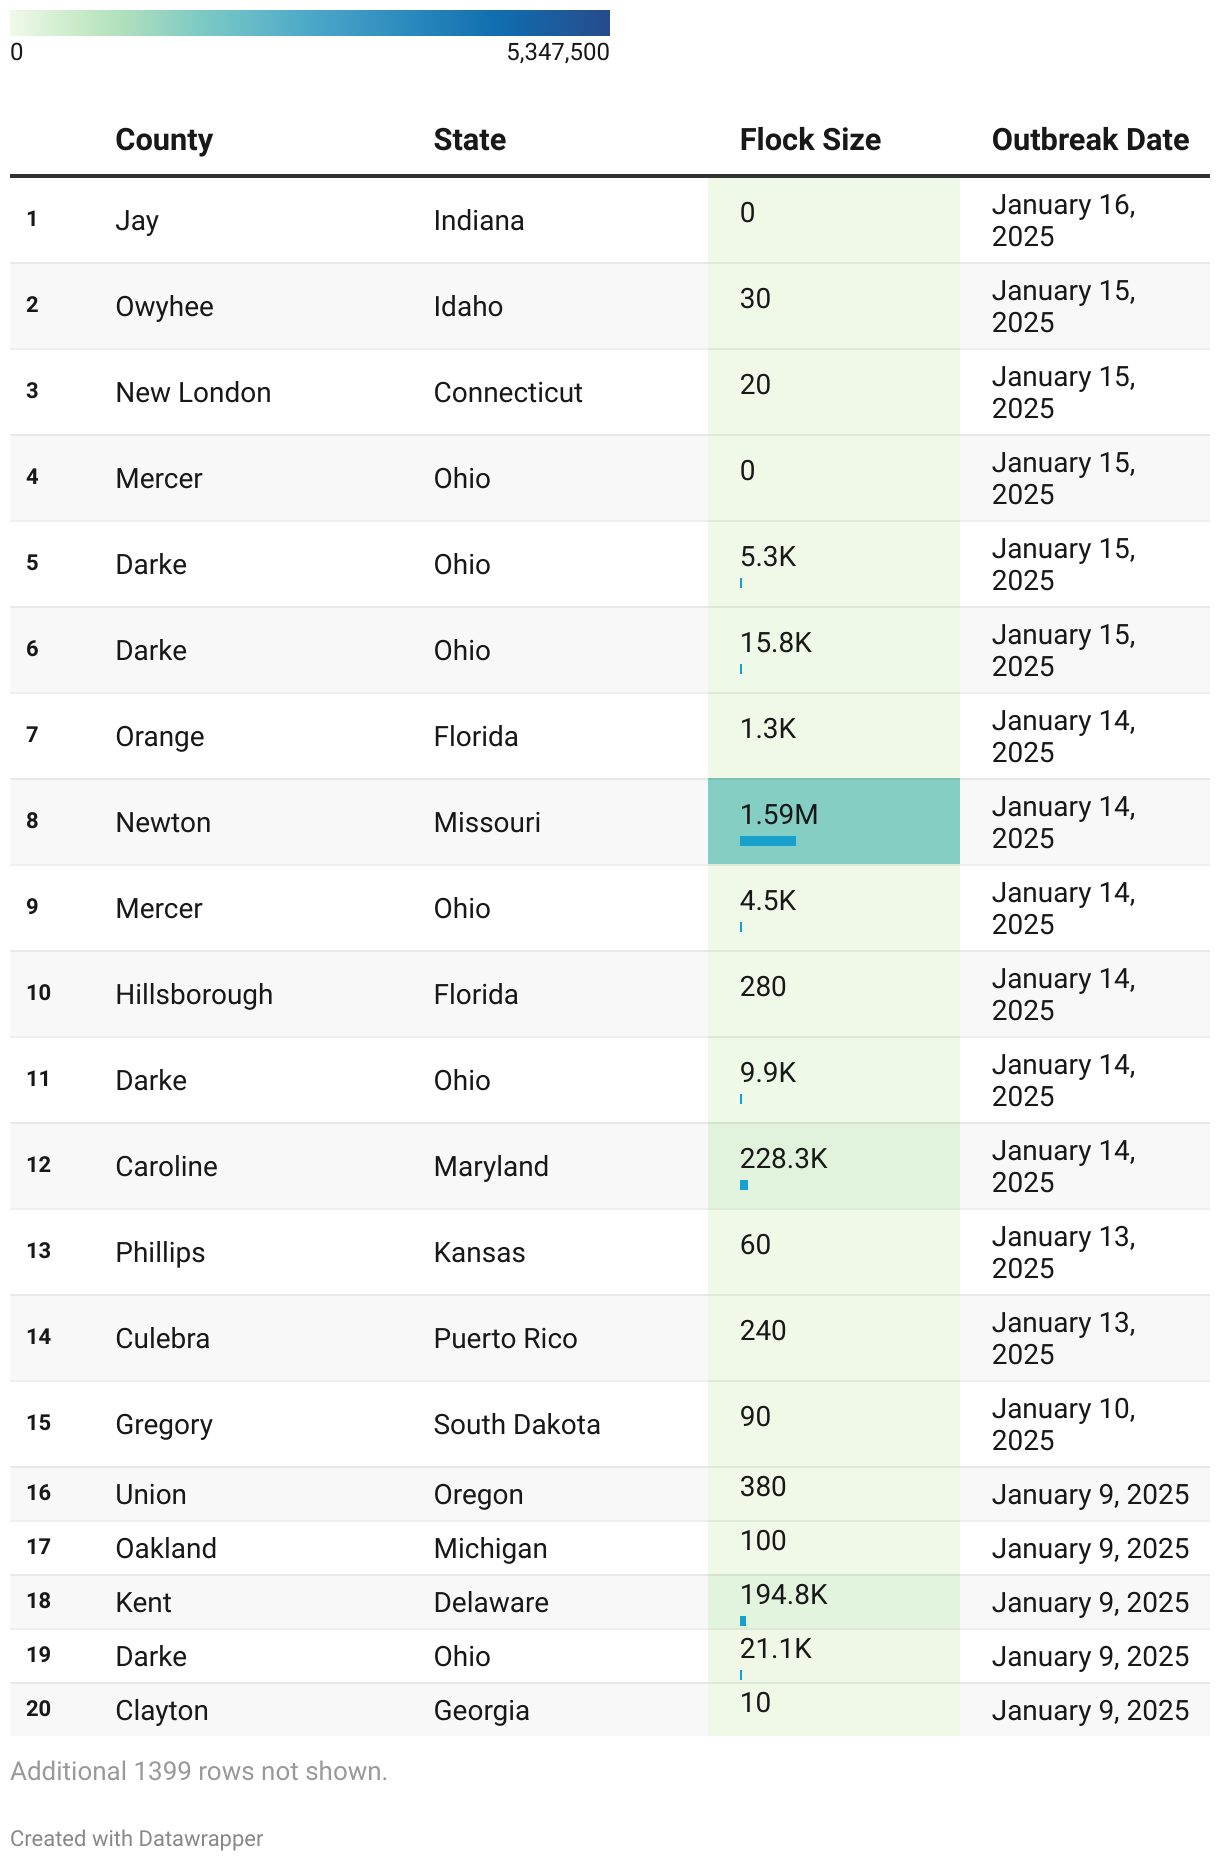1220x1862 pixels.
Task: Select the Connecticut state cell
Action: click(508, 392)
